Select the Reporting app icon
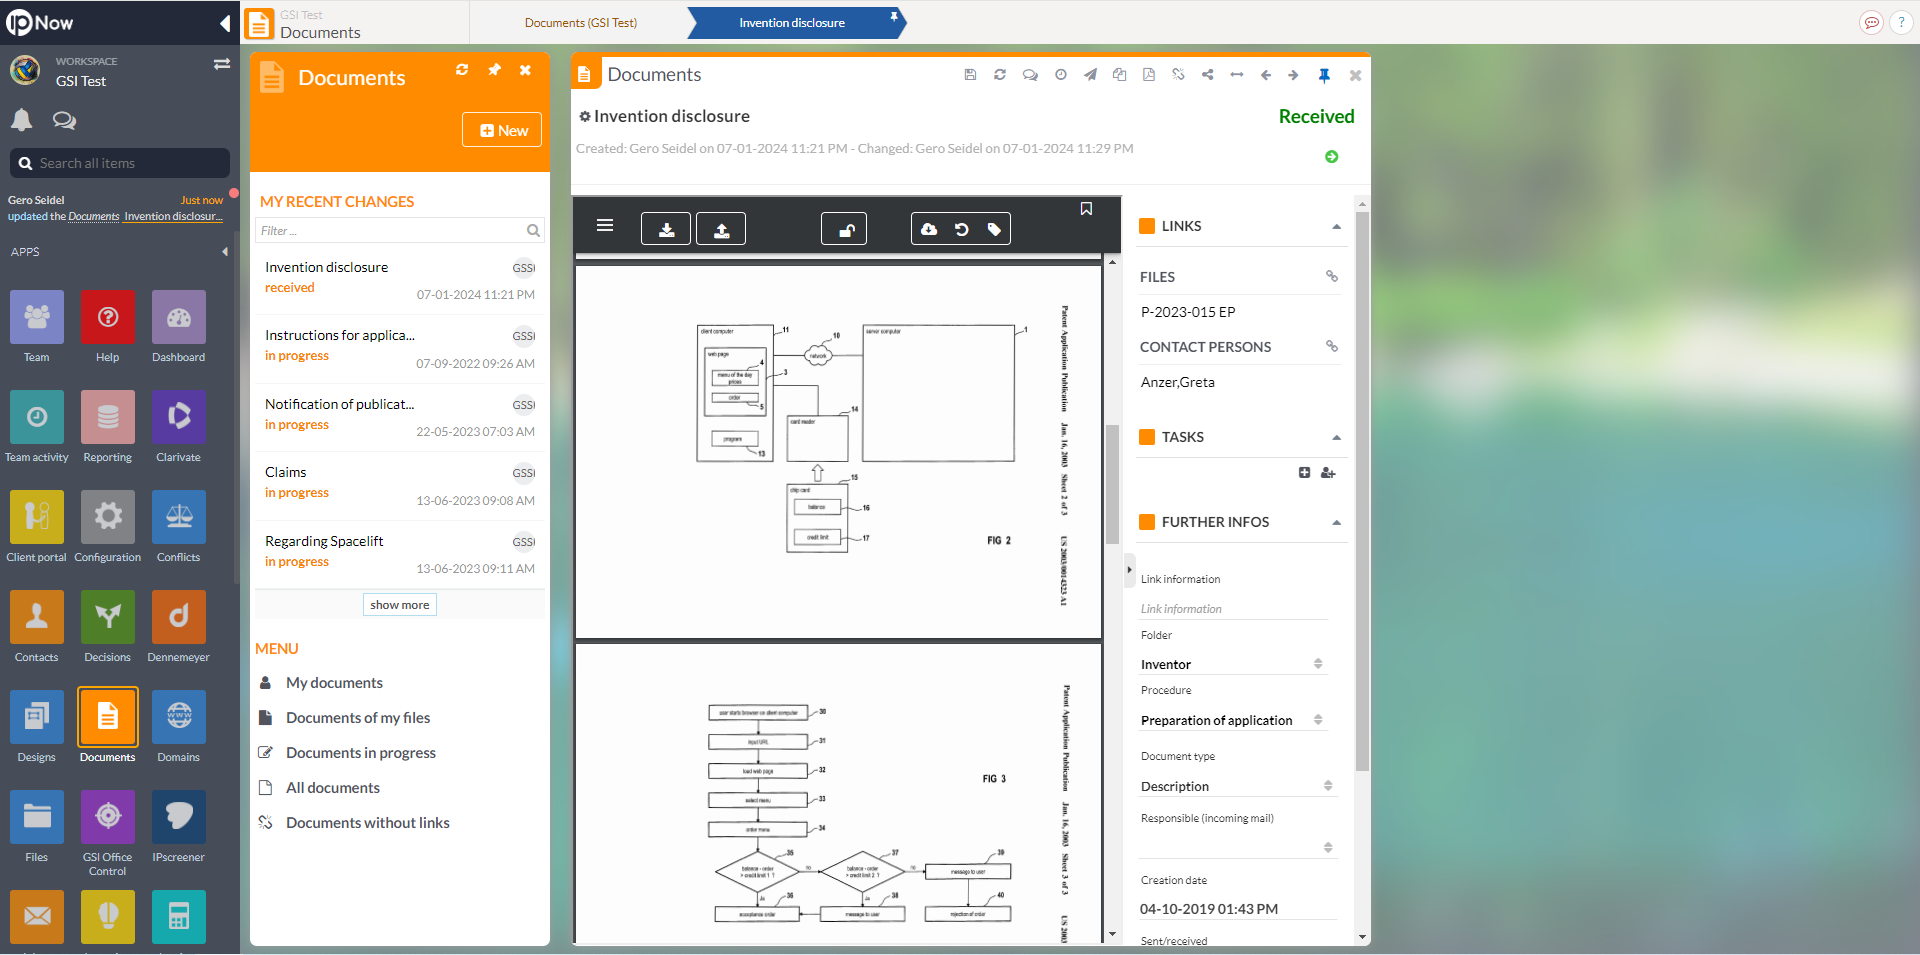 [107, 417]
